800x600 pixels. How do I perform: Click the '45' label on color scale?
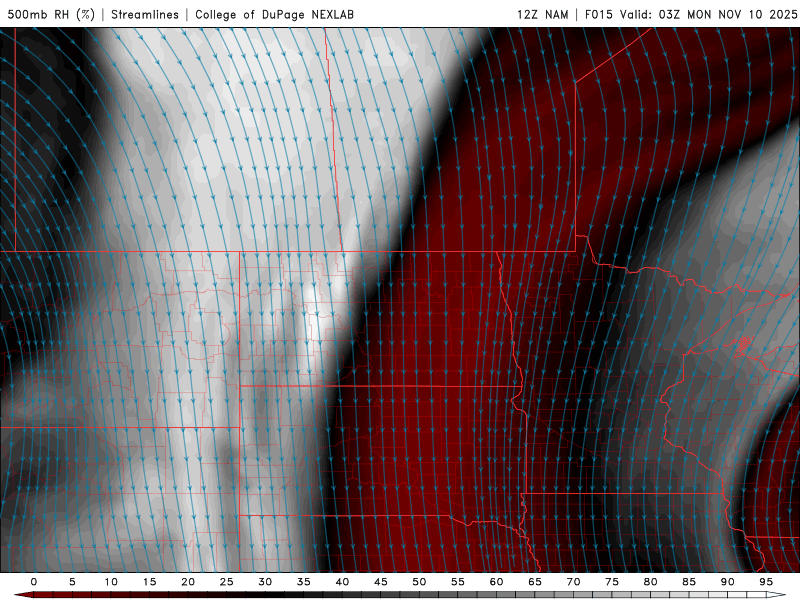[x=381, y=582]
